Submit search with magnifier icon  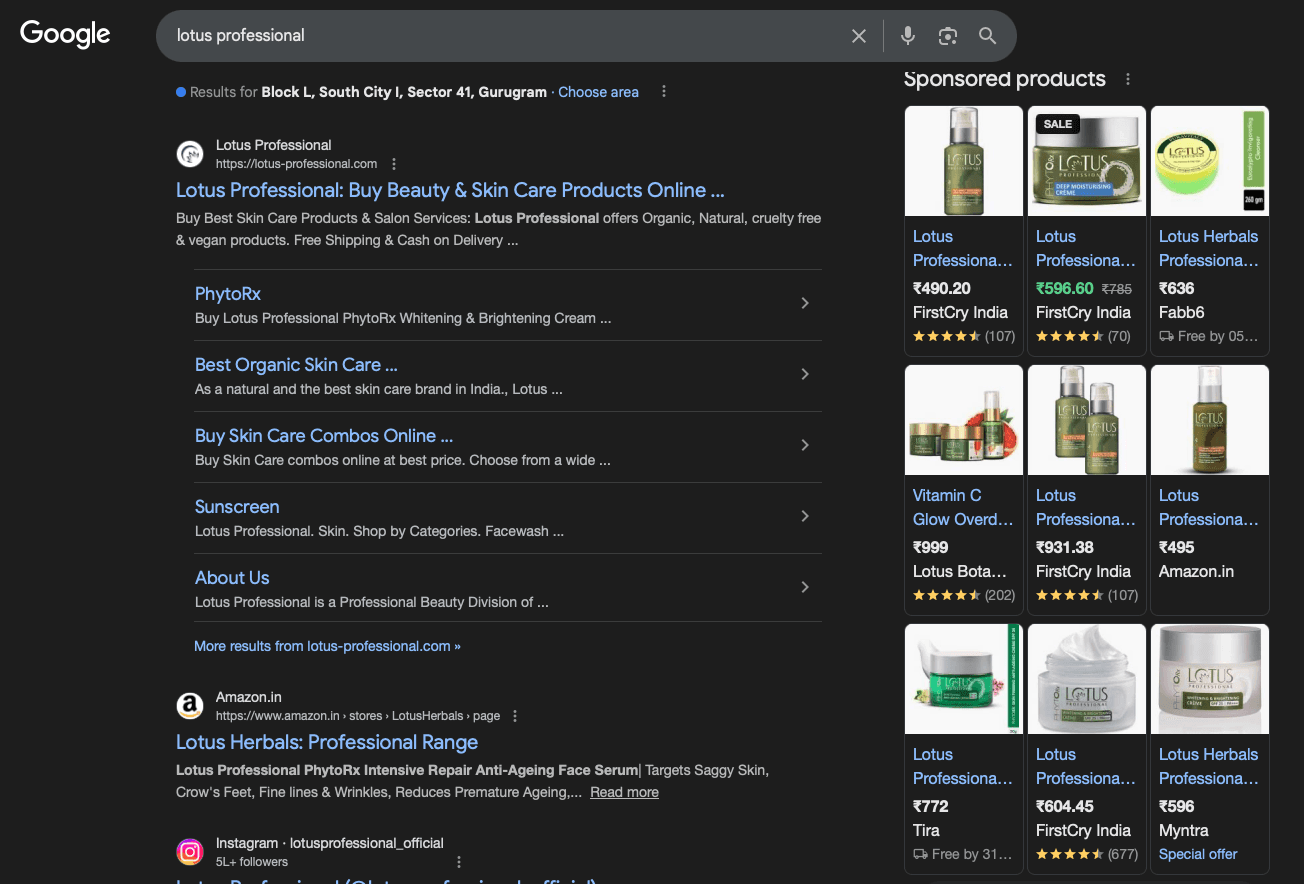[987, 36]
